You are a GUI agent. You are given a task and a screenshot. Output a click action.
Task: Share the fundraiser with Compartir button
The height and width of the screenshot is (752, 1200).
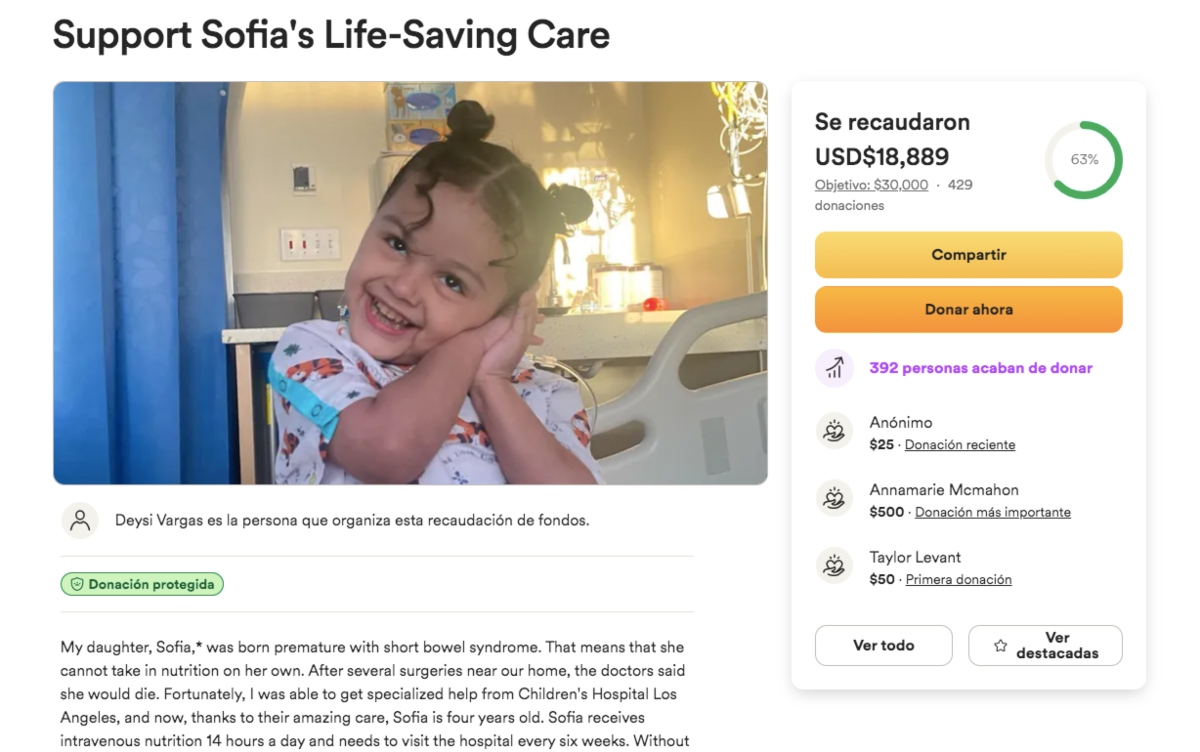tap(969, 255)
